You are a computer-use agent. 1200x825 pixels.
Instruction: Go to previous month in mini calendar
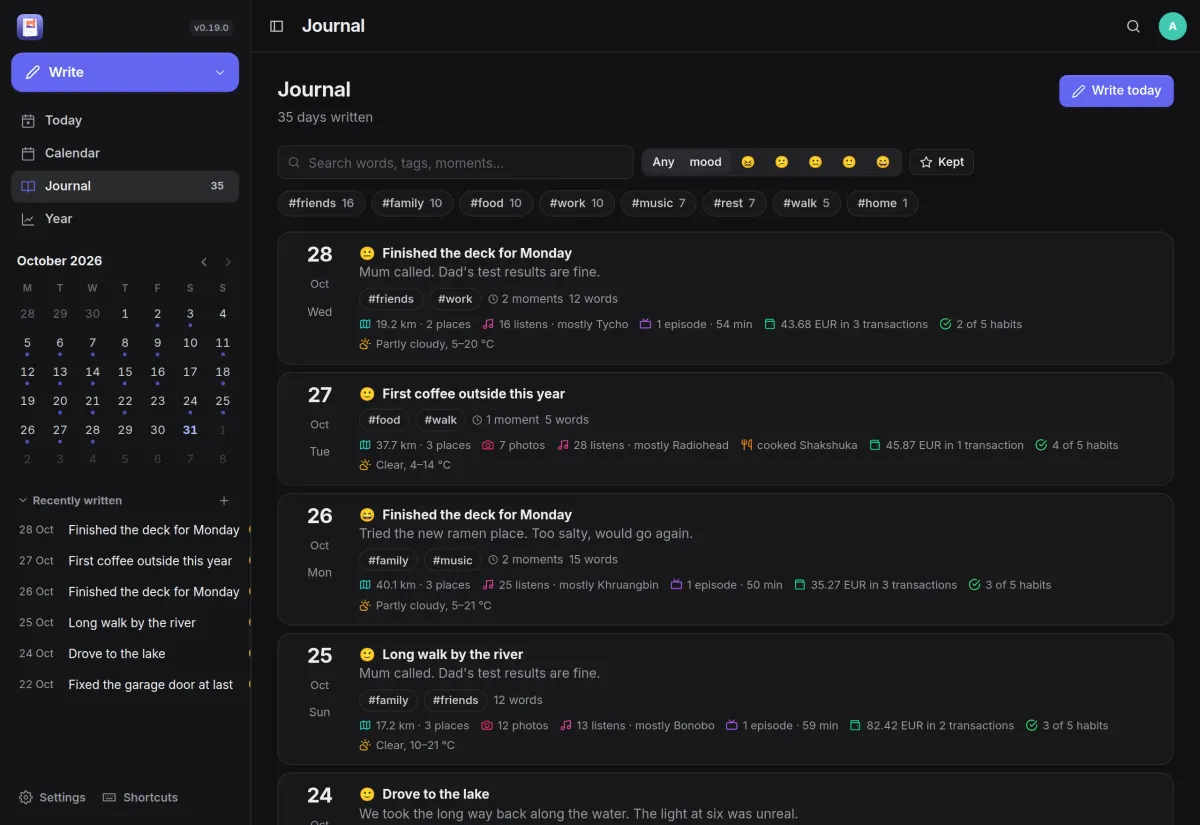click(204, 262)
